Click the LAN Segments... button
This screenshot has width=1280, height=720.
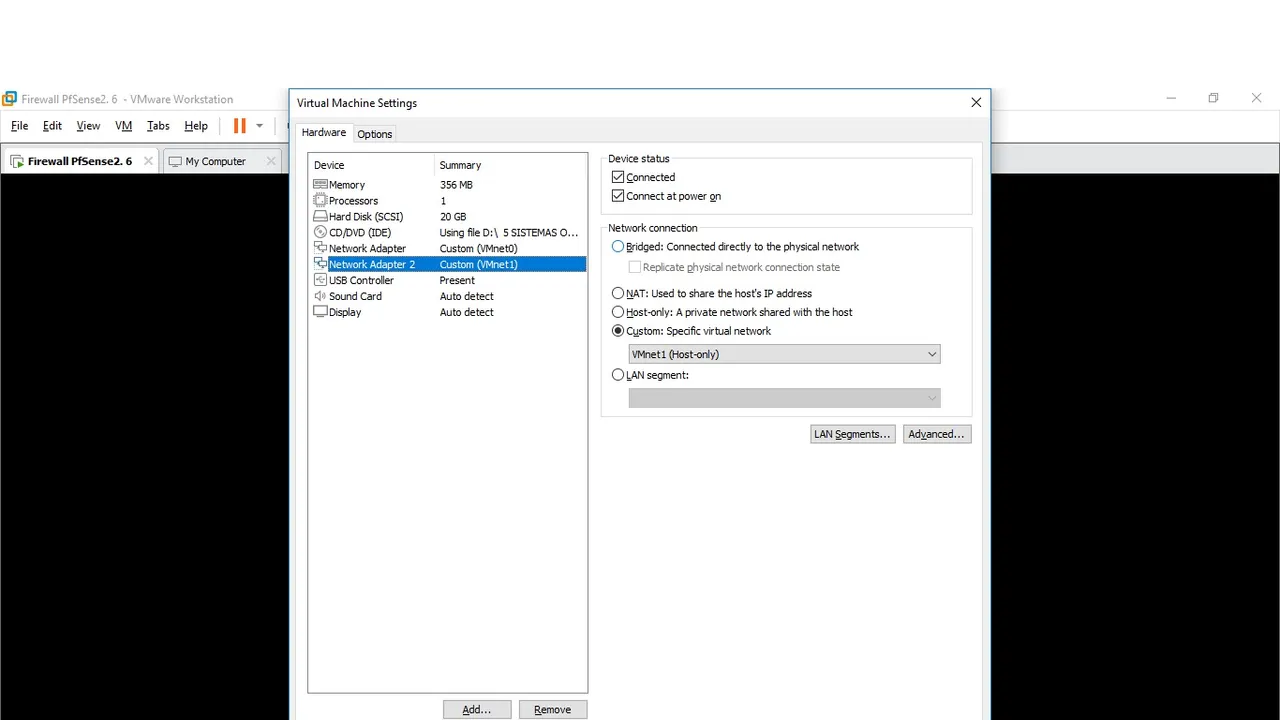(x=852, y=434)
